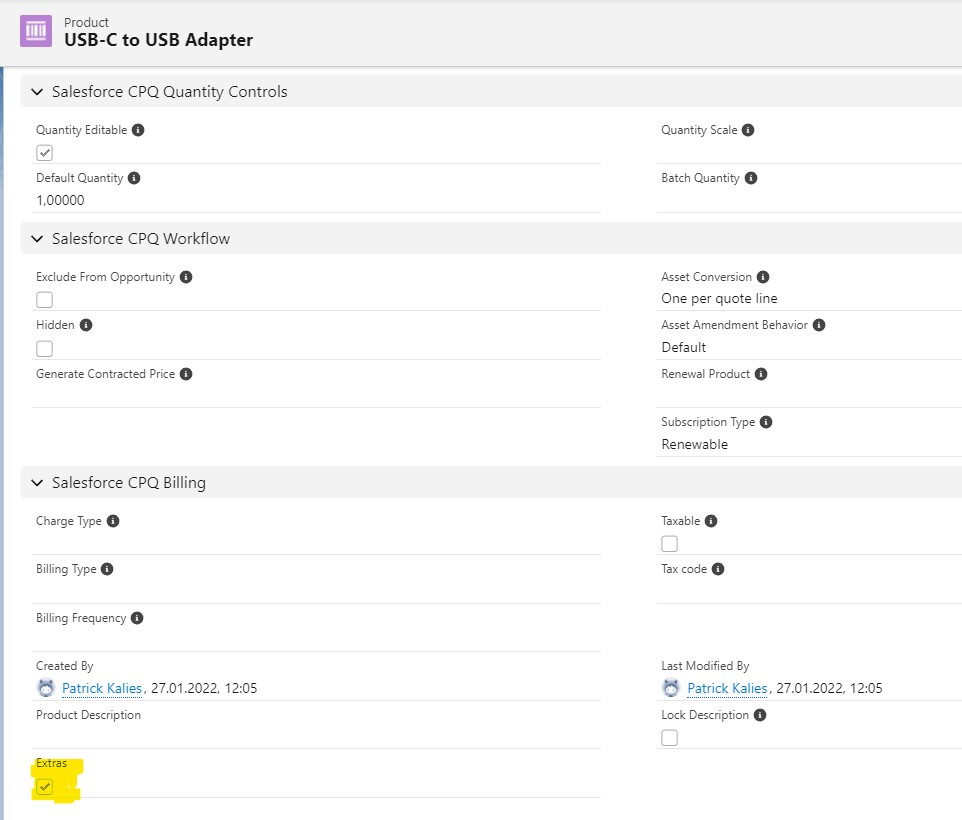This screenshot has width=962, height=820.
Task: Click info icon beside Subscription Type
Action: coord(765,422)
